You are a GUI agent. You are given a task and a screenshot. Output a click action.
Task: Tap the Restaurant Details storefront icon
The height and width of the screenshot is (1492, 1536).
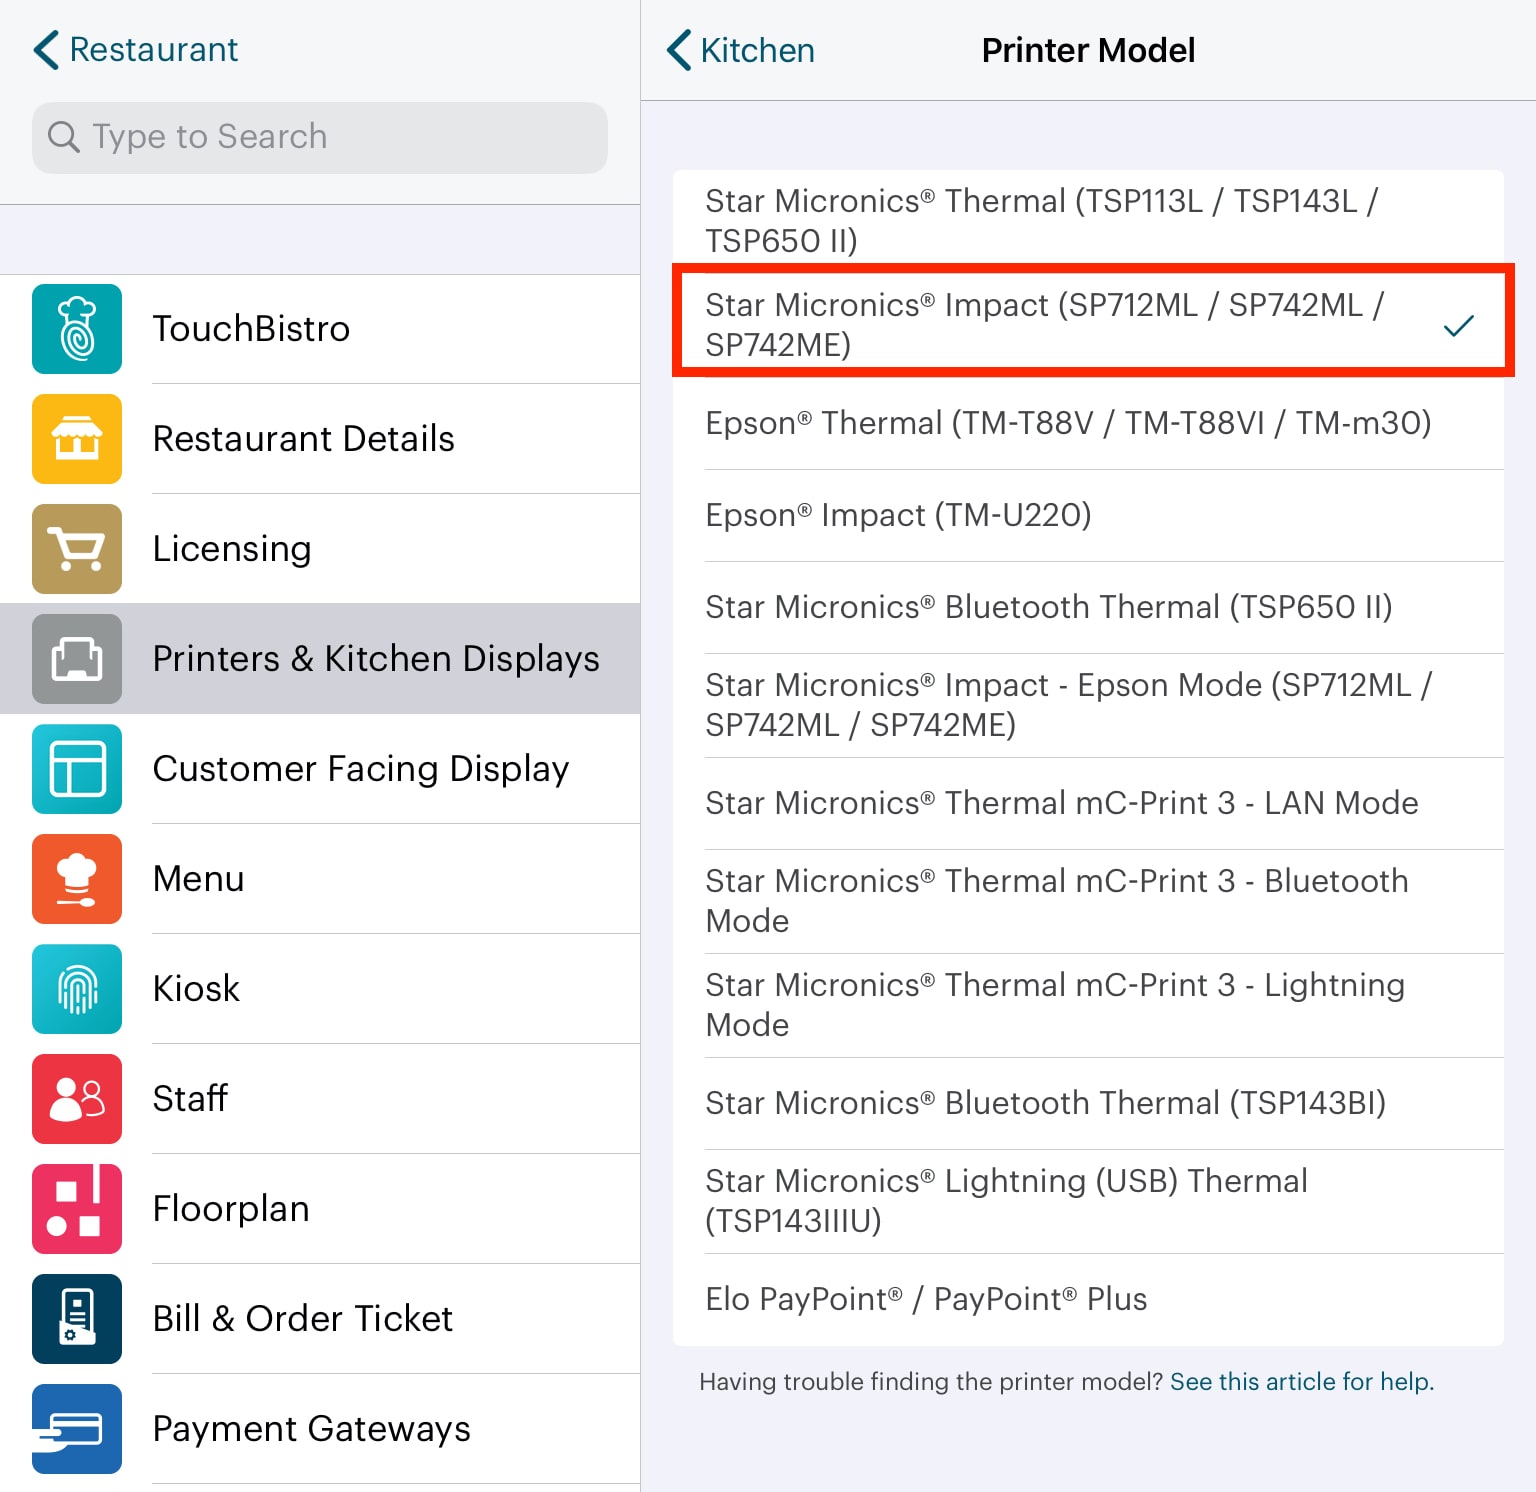pyautogui.click(x=77, y=439)
